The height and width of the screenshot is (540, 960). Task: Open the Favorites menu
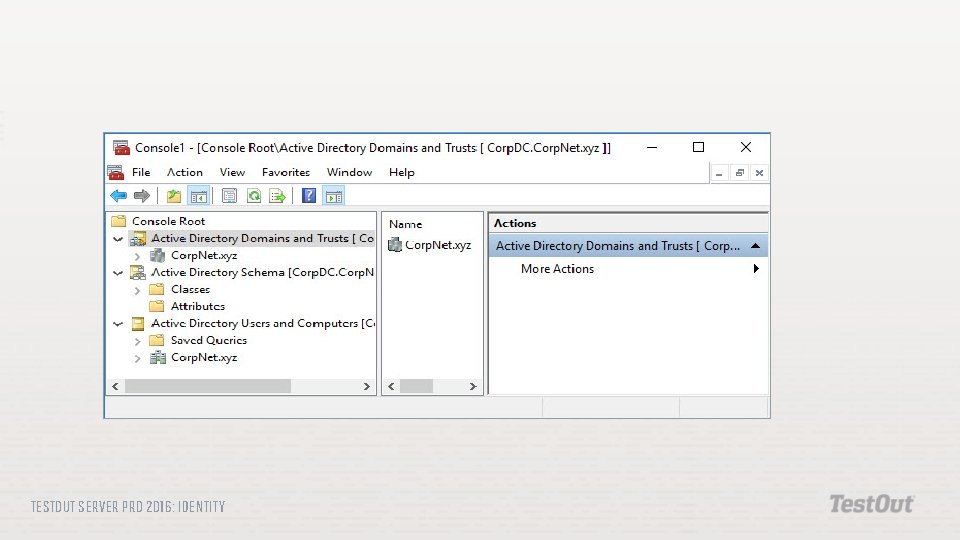[286, 173]
